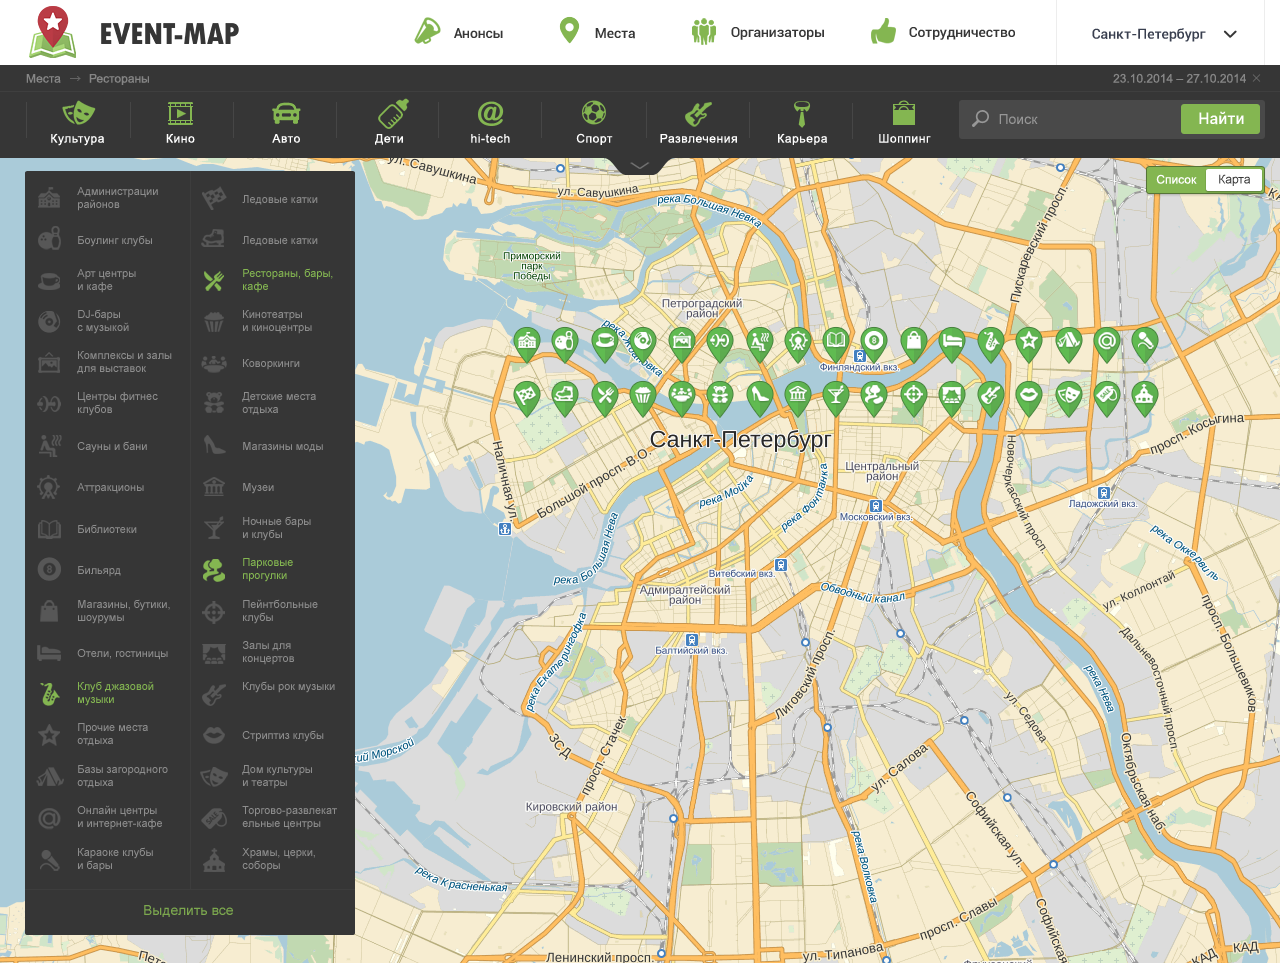
Task: Open Анонсы in the top navigation
Action: [460, 32]
